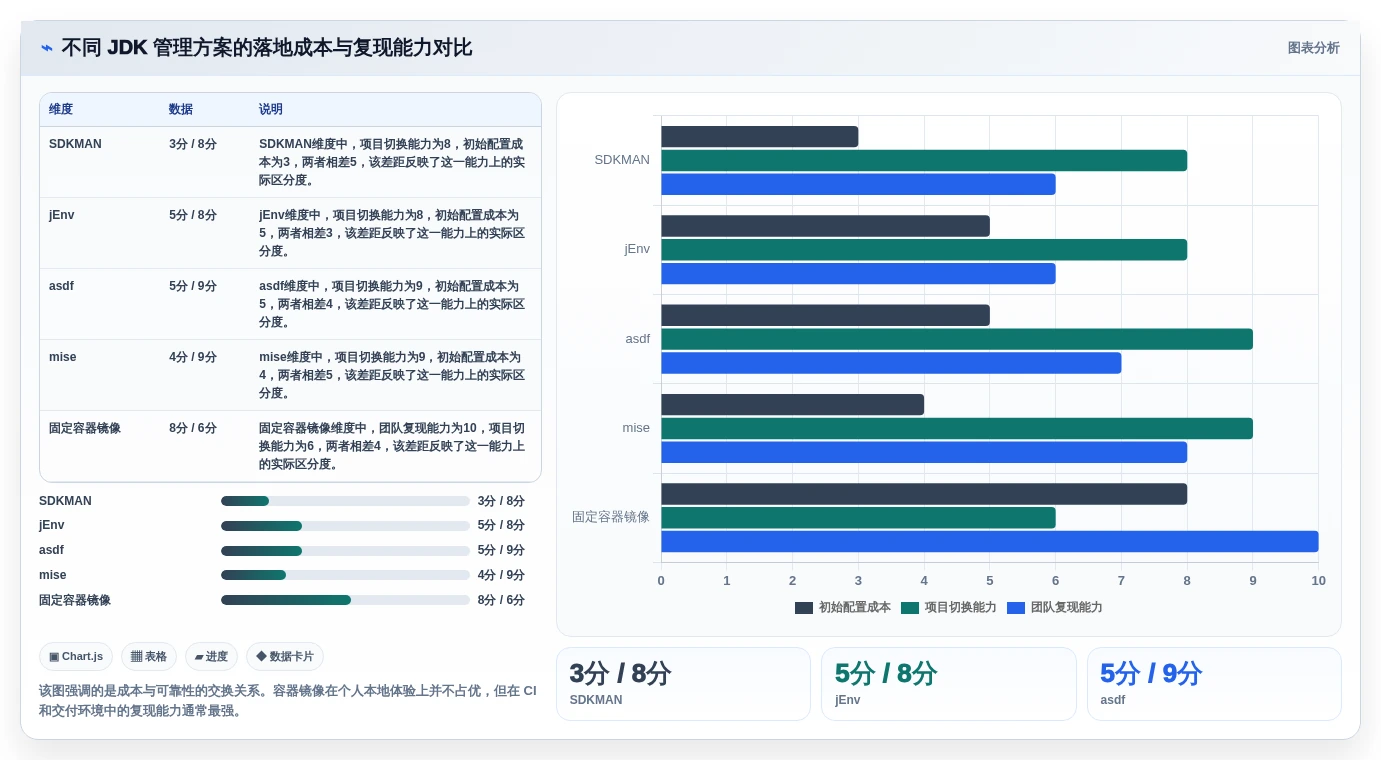
Task: Click SDKMAN 团队复现能力 blue bar in chart
Action: coord(858,184)
